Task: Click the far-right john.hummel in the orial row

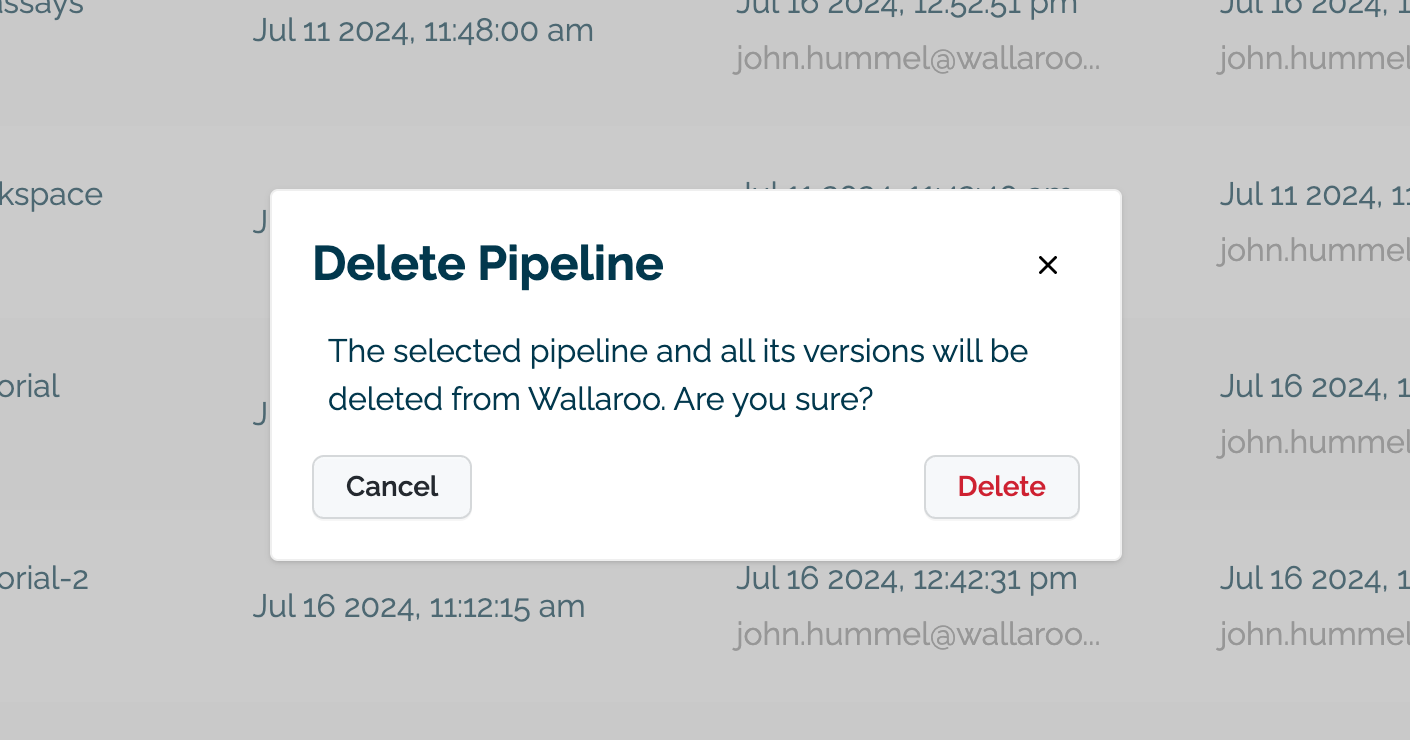Action: tap(1313, 442)
